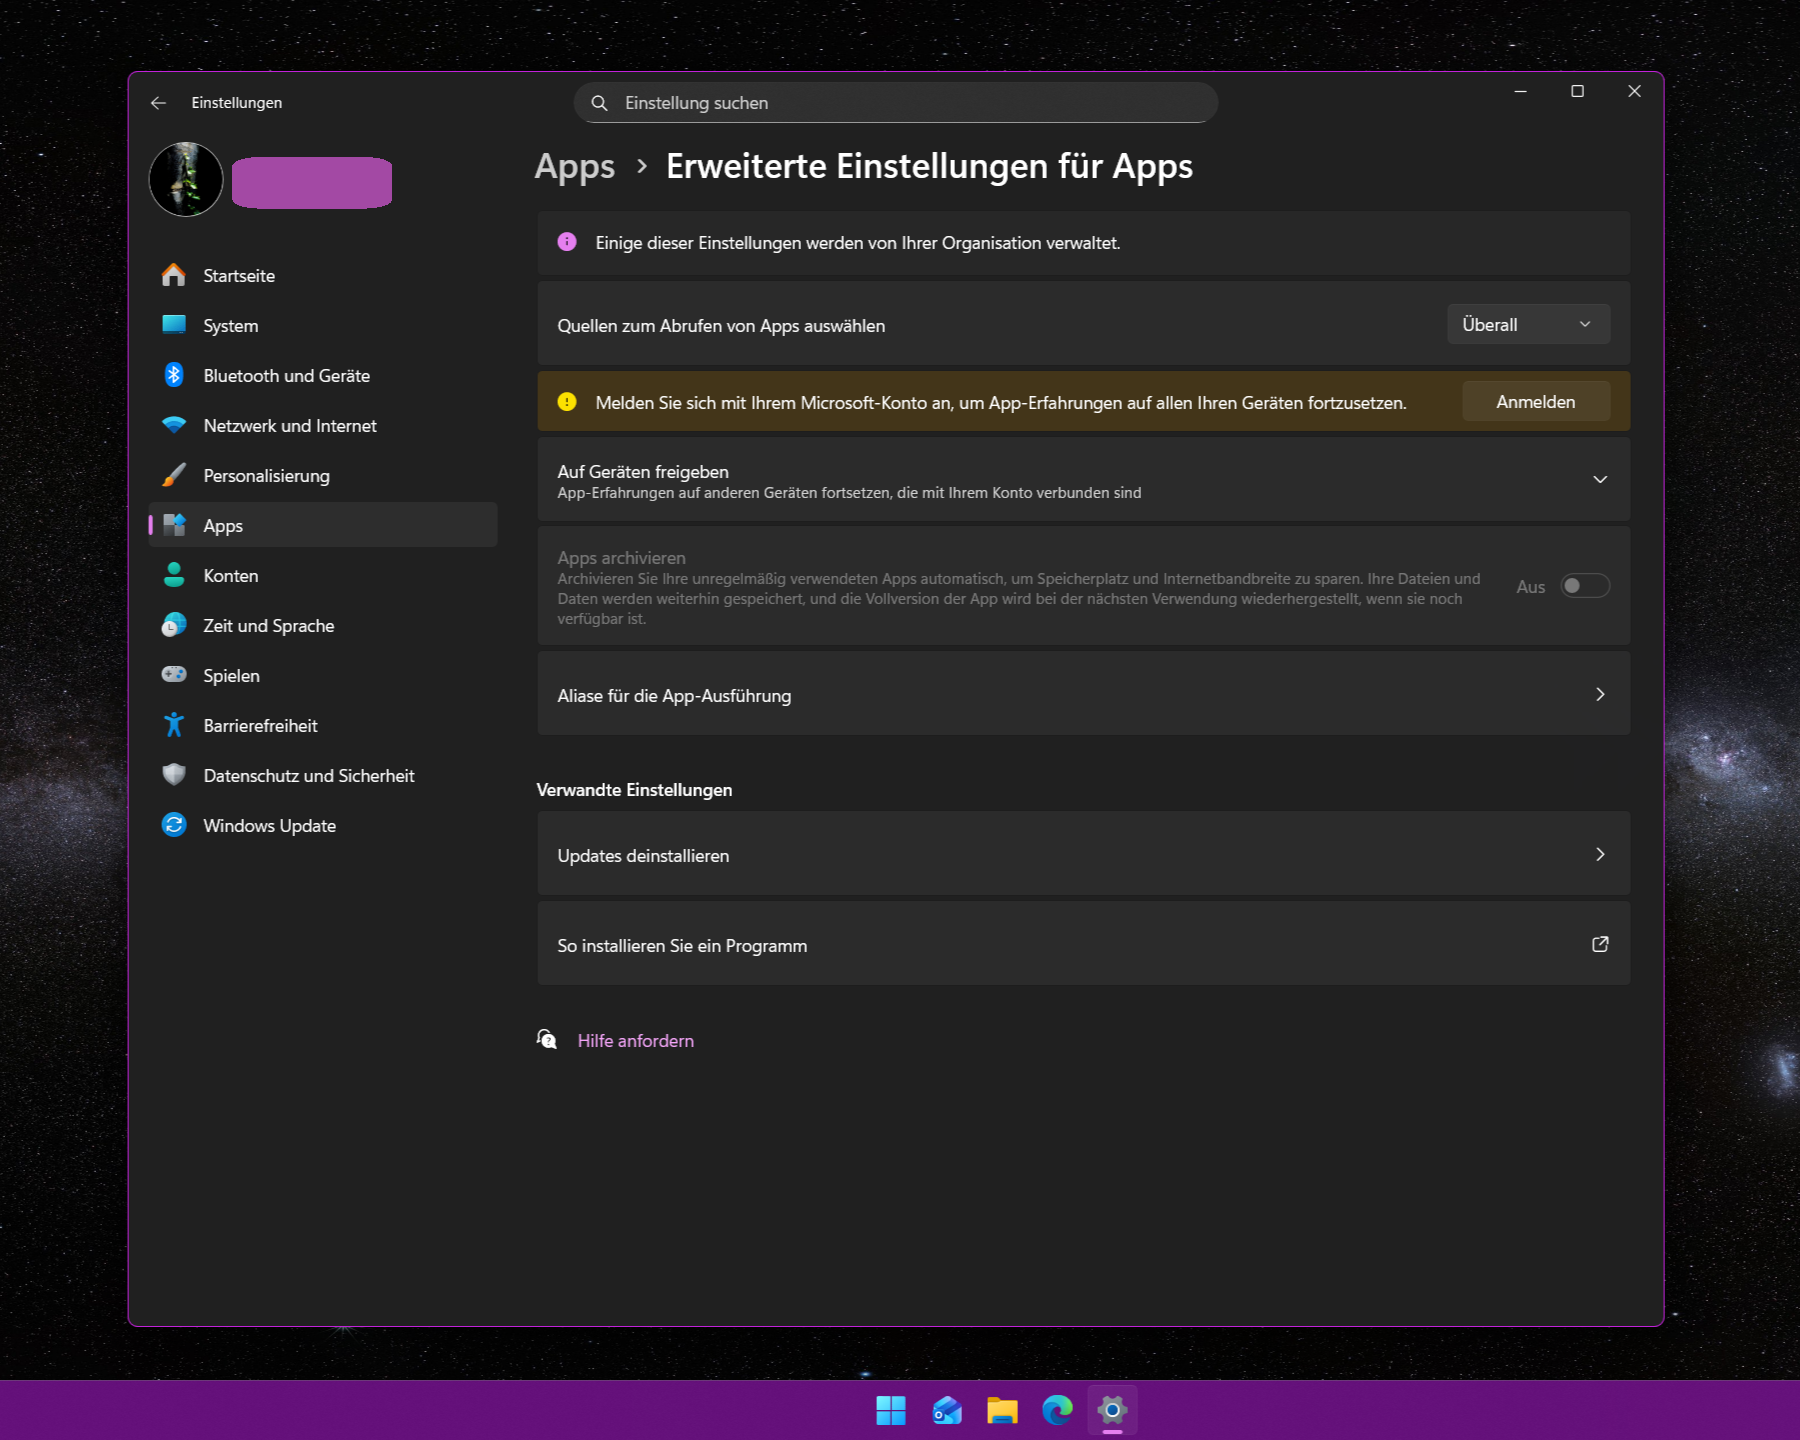Open the Überall source dropdown

tap(1527, 323)
